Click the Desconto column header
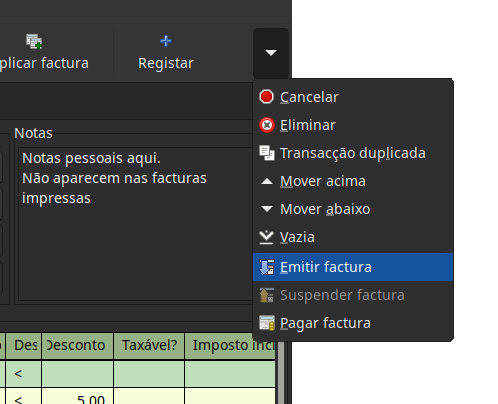 coord(77,346)
